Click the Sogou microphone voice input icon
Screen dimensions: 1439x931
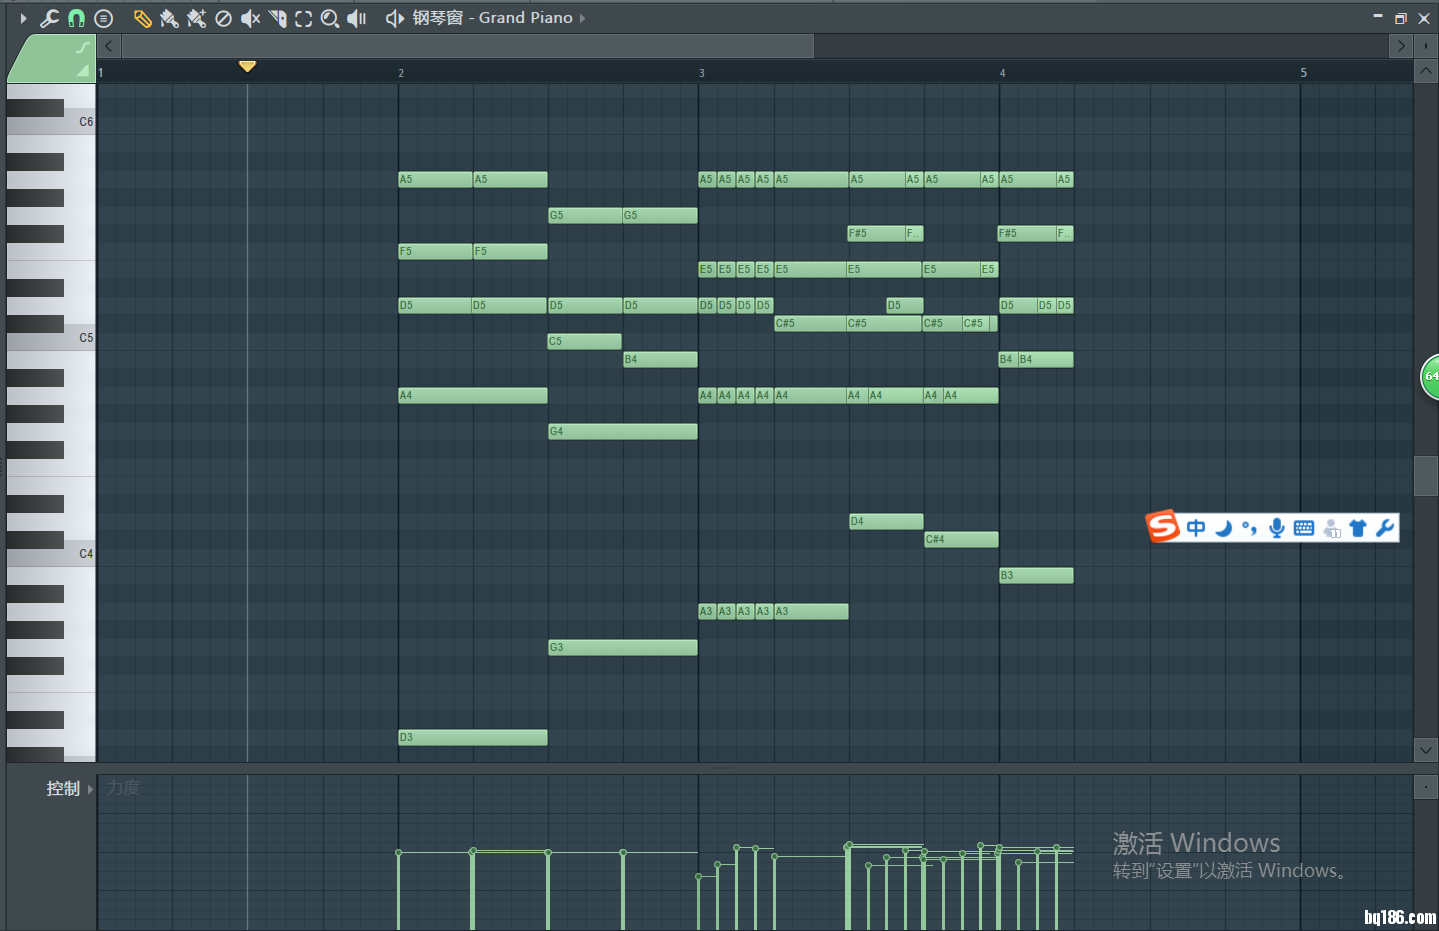coord(1277,528)
